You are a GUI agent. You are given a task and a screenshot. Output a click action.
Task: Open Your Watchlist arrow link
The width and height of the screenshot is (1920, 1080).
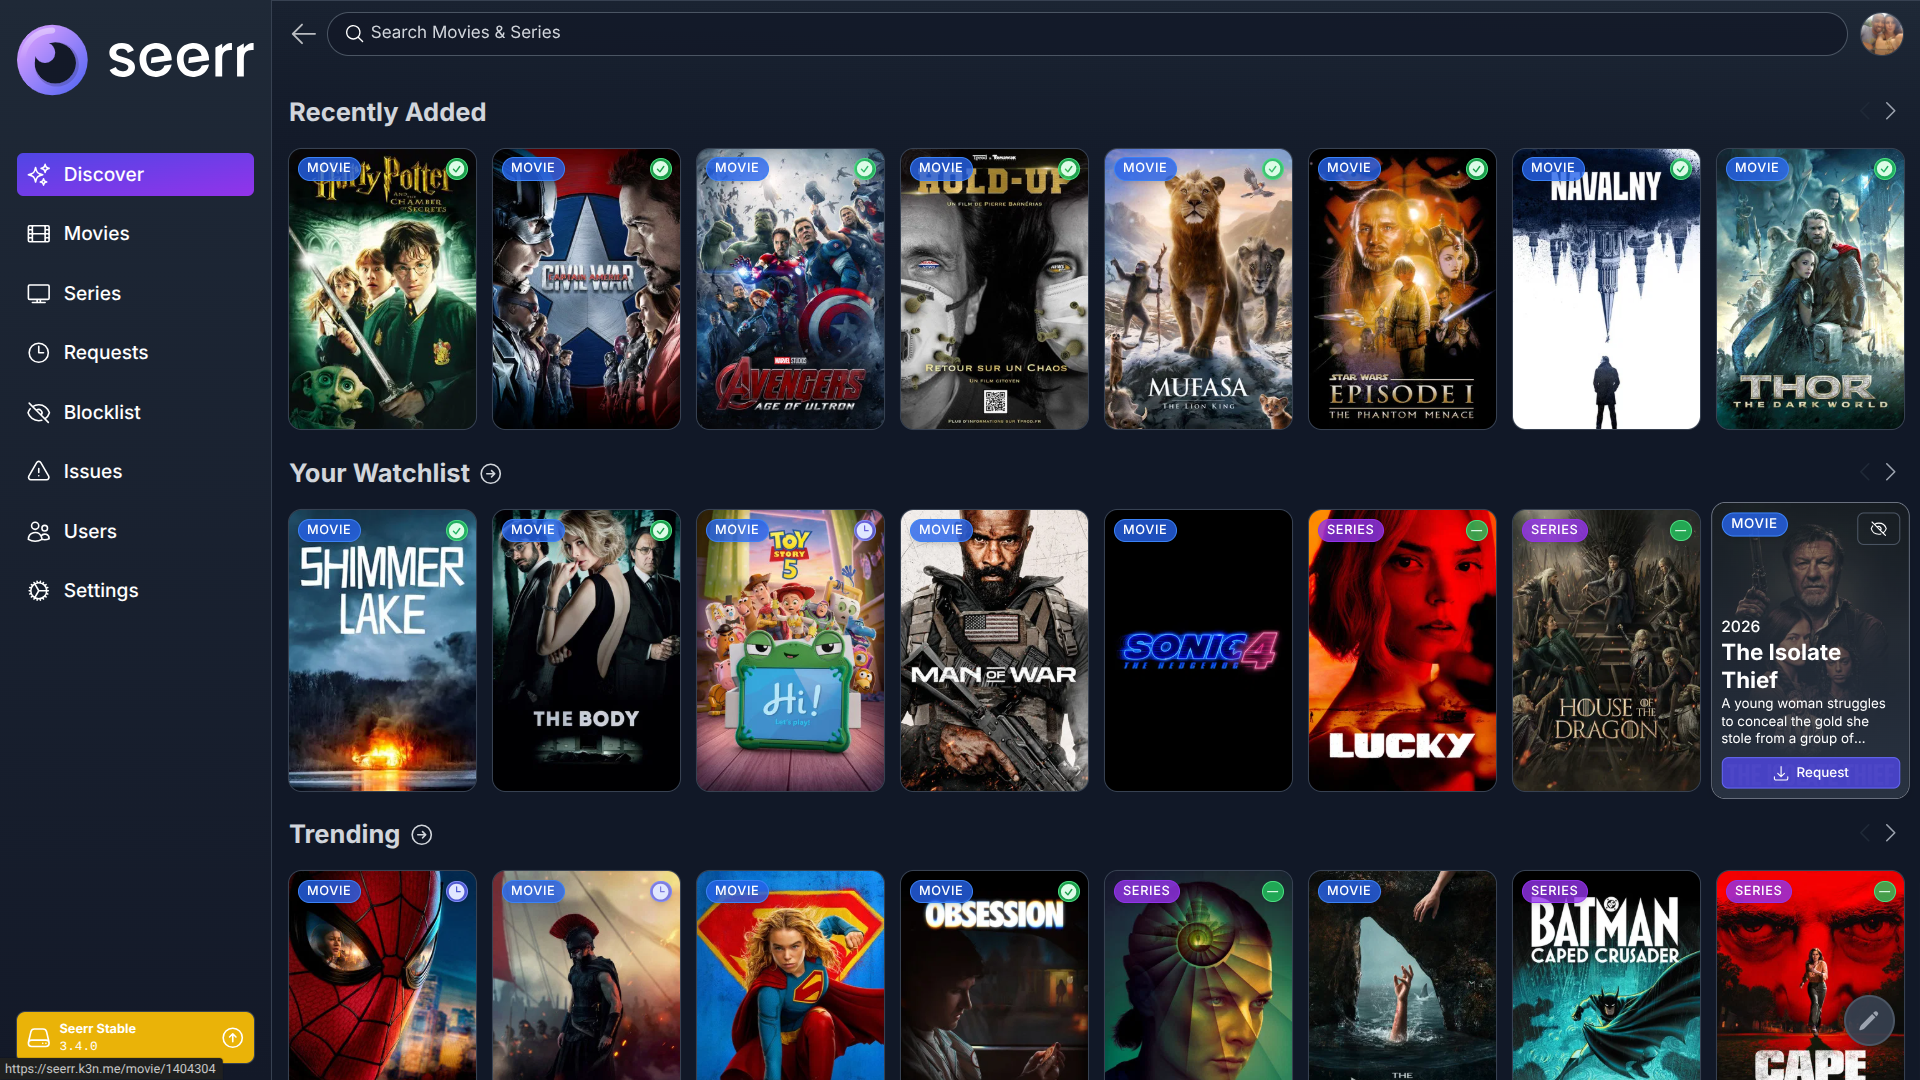pyautogui.click(x=491, y=474)
